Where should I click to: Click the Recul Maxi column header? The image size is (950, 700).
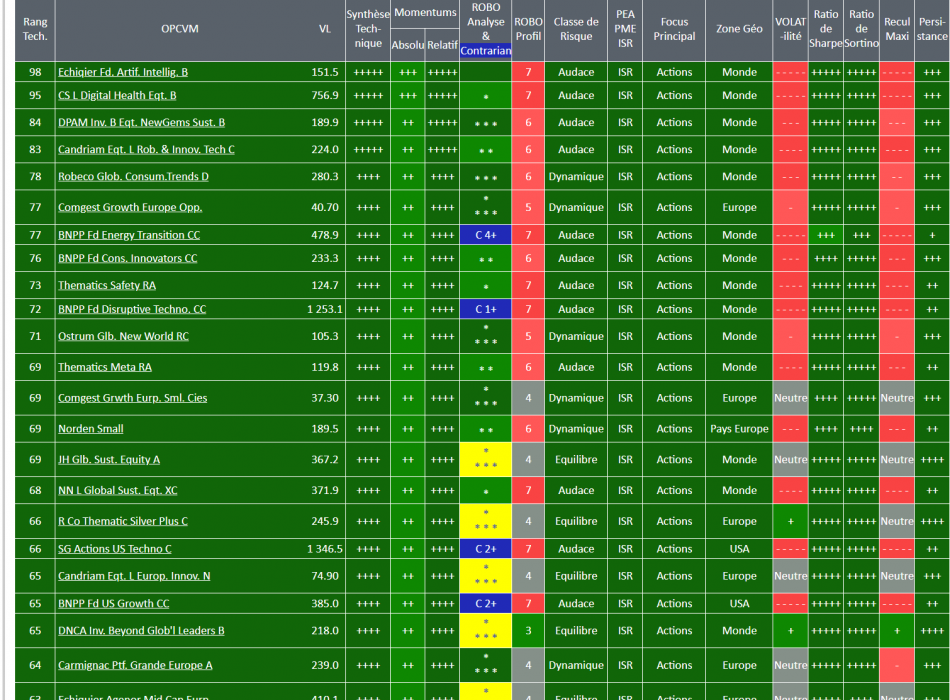click(x=897, y=29)
